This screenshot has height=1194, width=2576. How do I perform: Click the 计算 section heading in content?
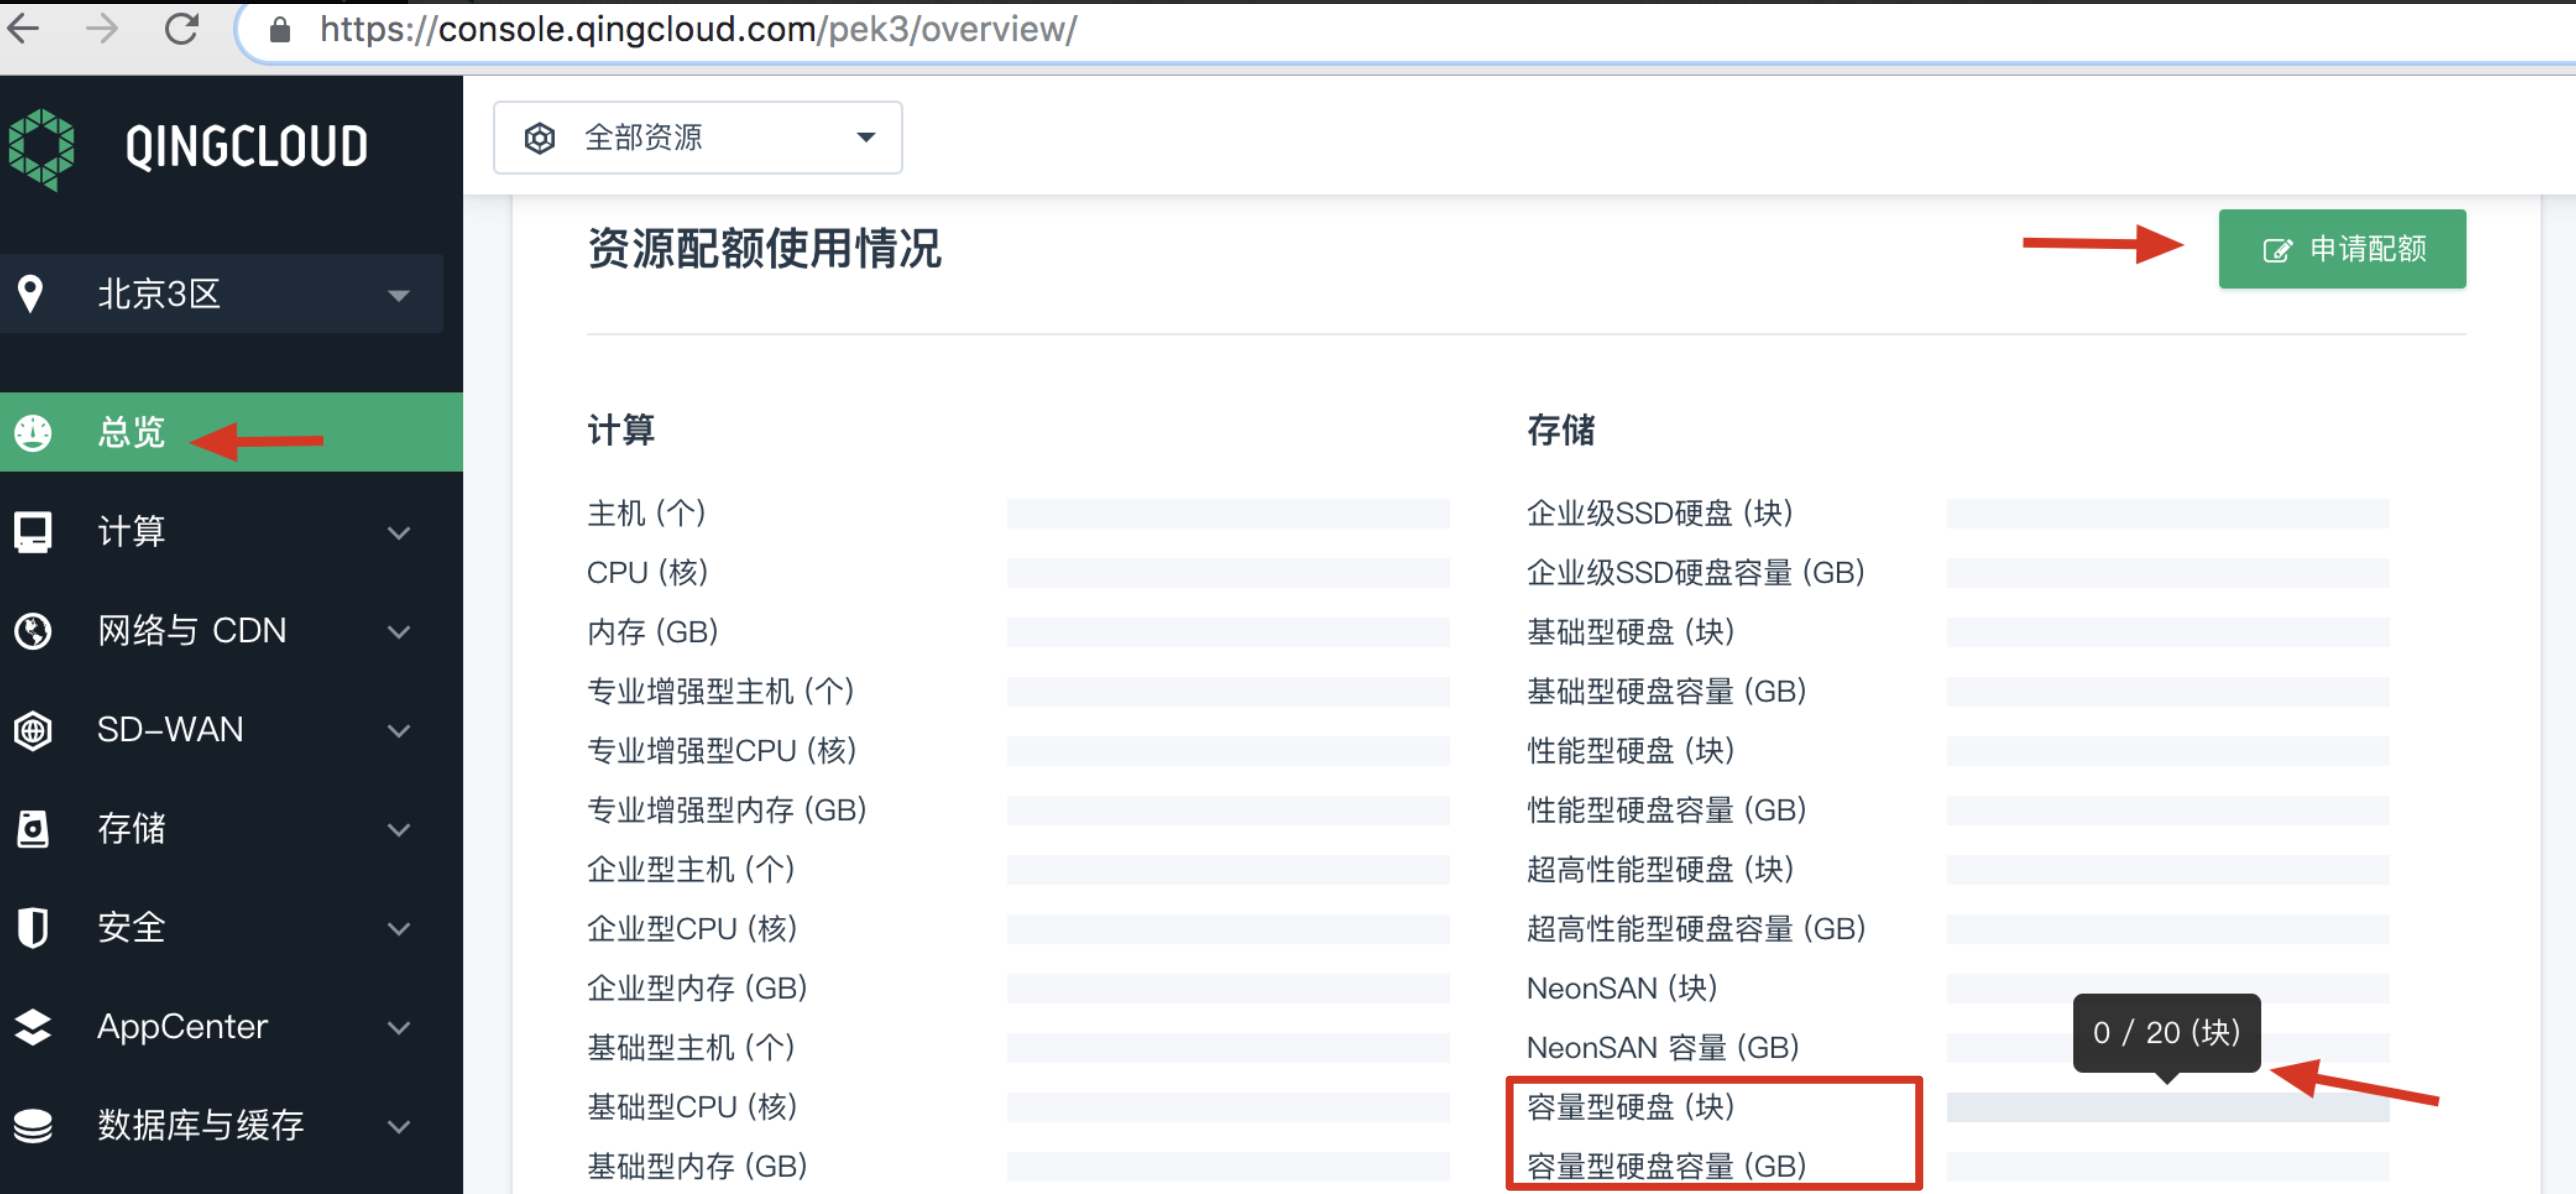(621, 431)
